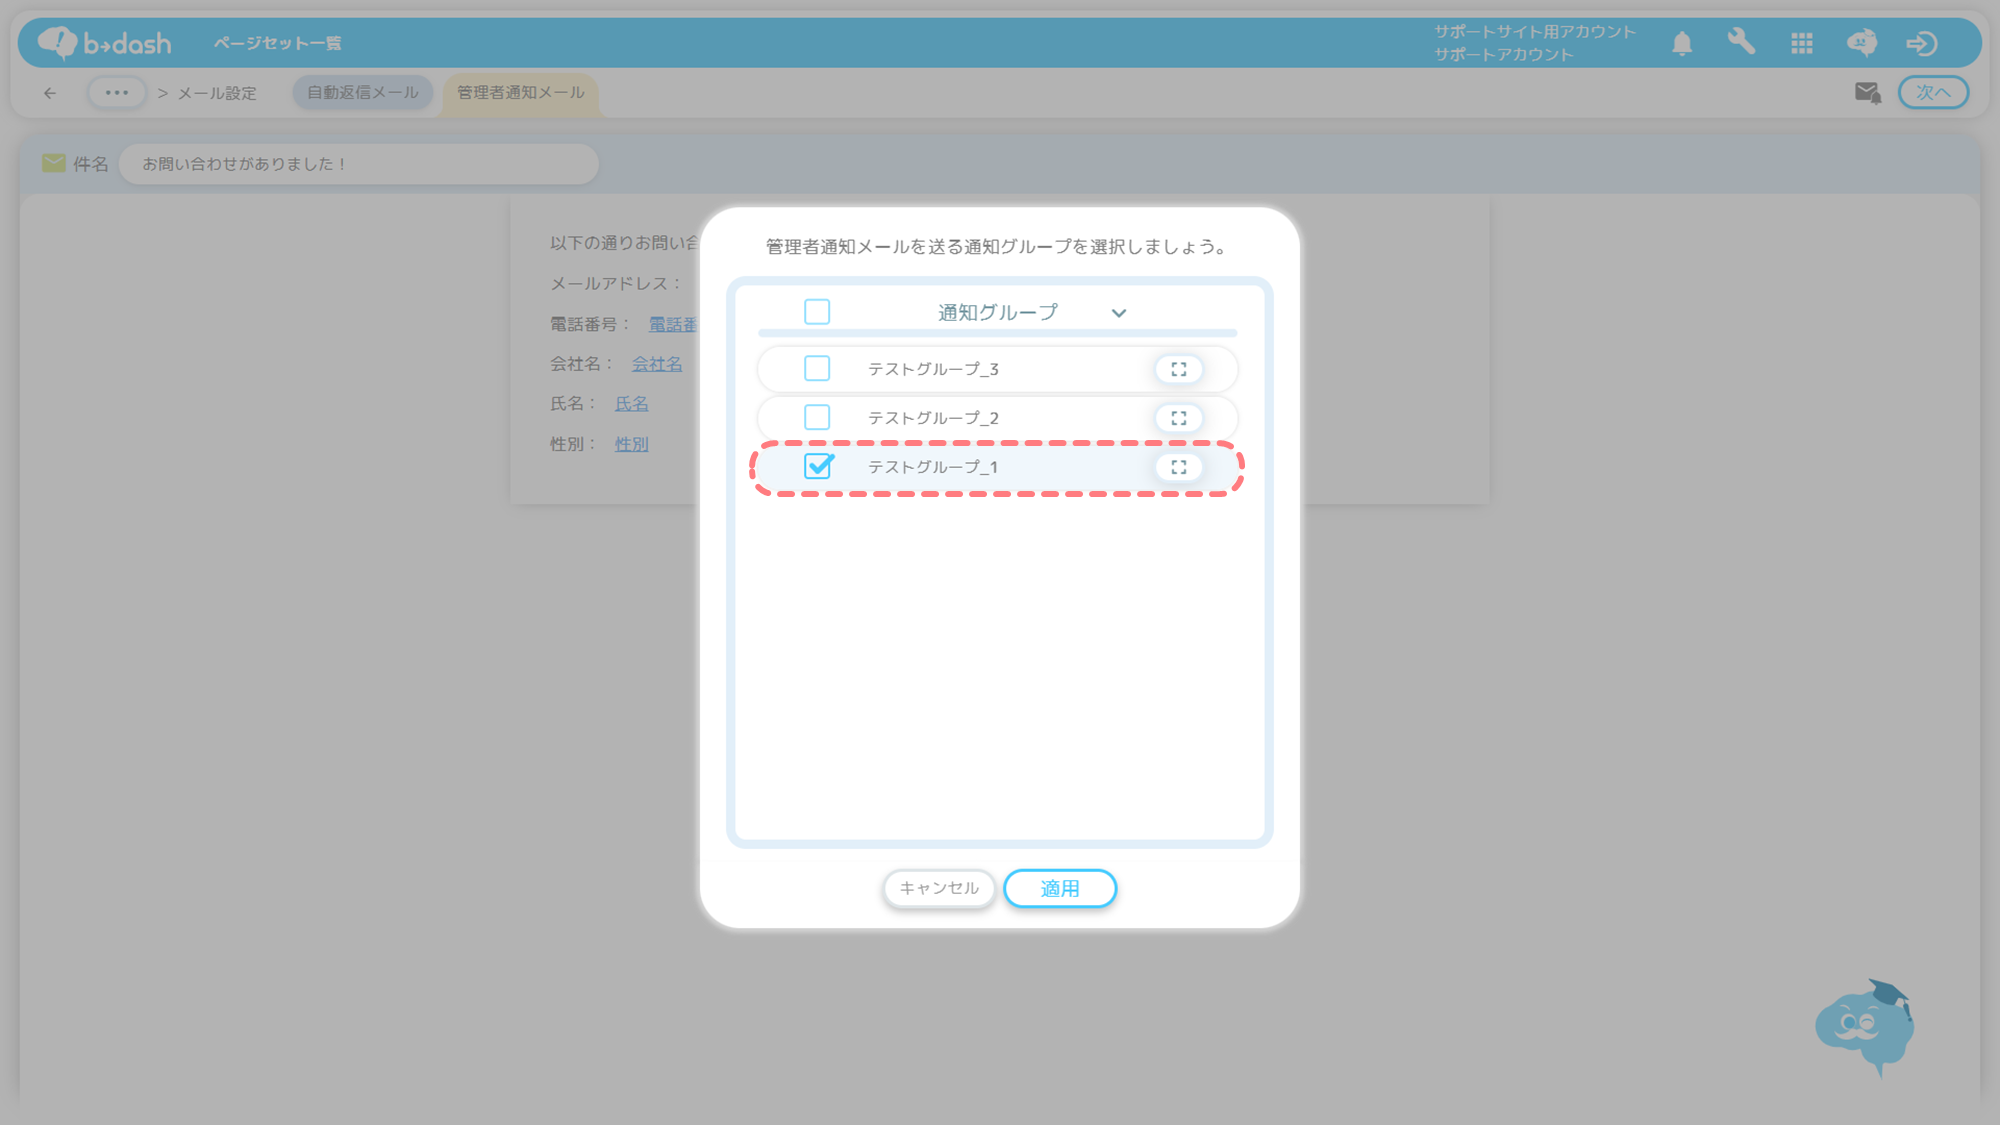The height and width of the screenshot is (1125, 2000).
Task: Switch to the 自動返信メール tab
Action: pyautogui.click(x=362, y=92)
